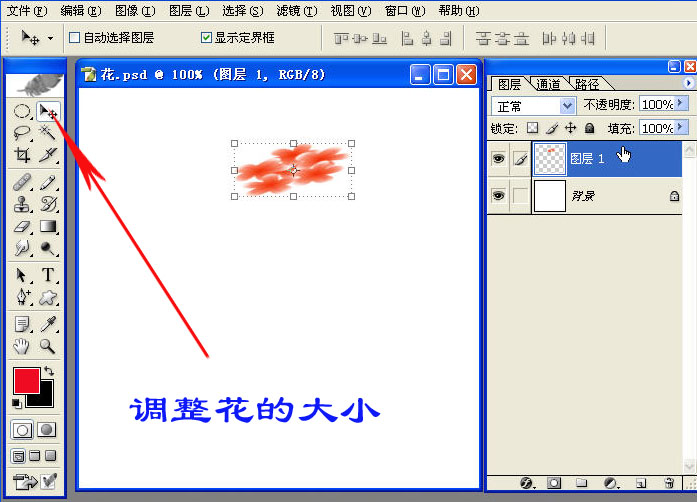Click top-center transform handle of bounding box
697x502 pixels.
293,143
